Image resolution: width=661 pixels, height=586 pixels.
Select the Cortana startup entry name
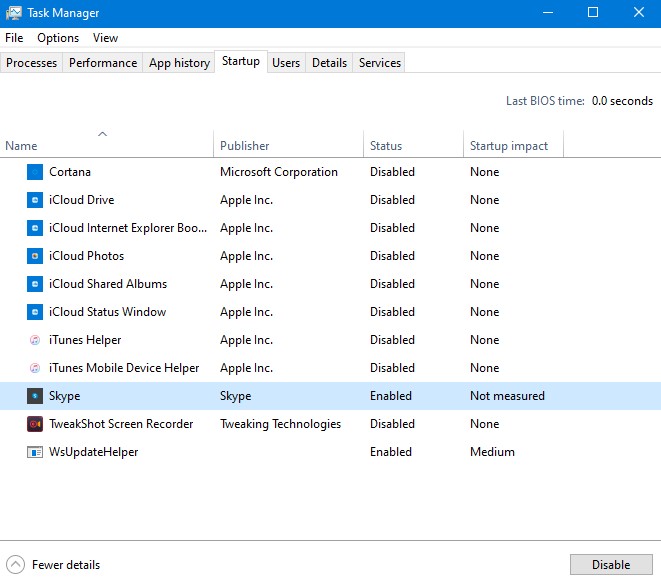(70, 172)
